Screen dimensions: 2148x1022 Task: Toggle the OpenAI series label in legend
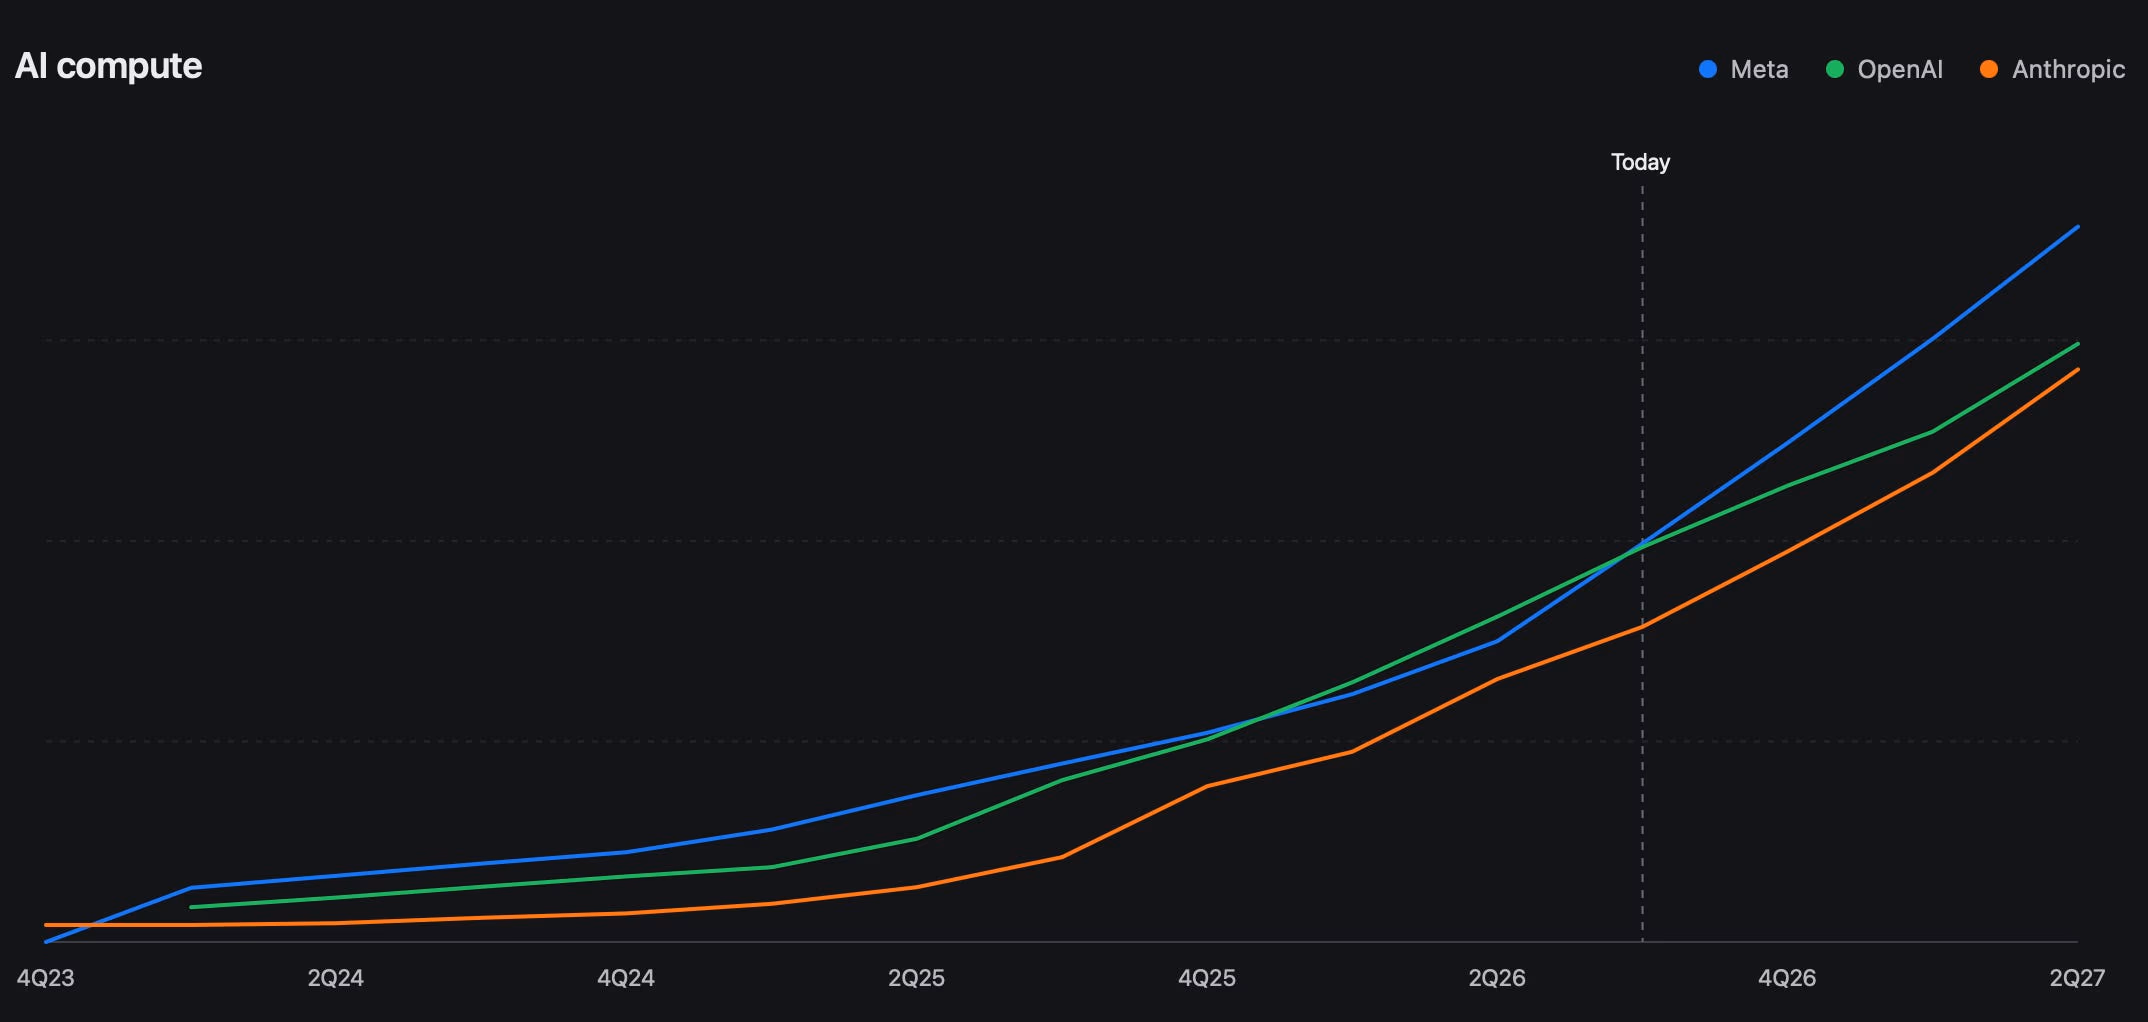1900,69
